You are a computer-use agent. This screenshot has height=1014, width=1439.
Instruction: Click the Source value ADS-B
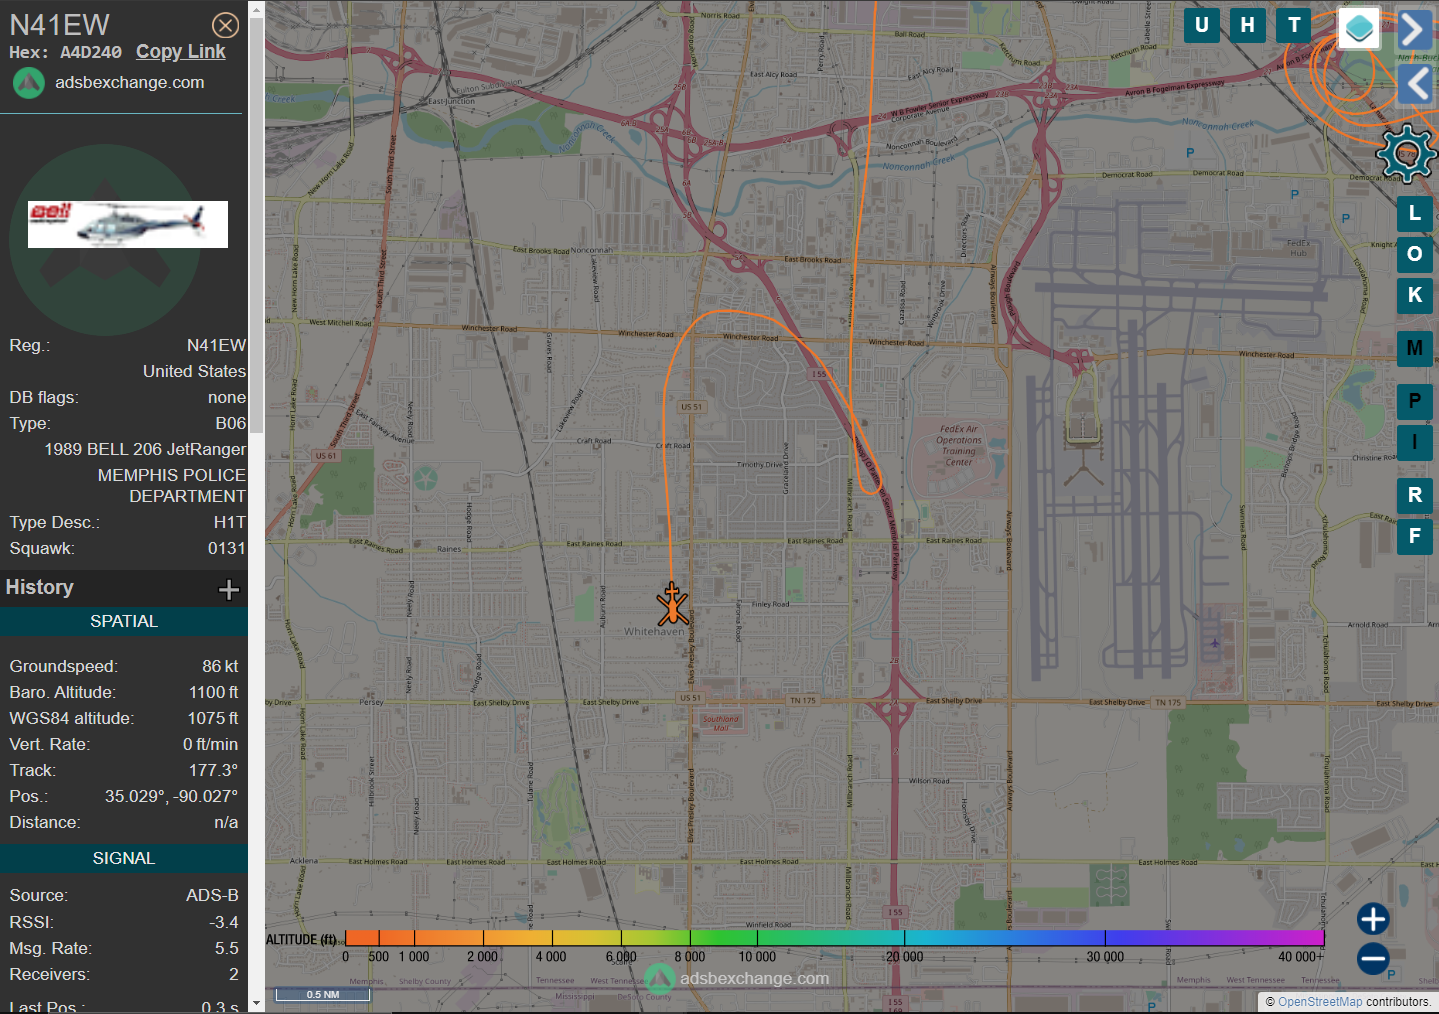[x=212, y=895]
